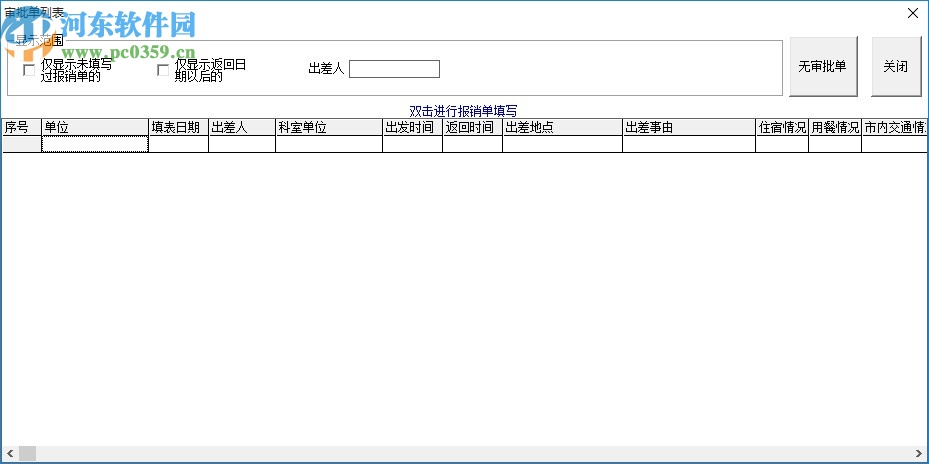Click the 无审批单 button
Viewport: 929px width, 464px height.
pyautogui.click(x=823, y=66)
